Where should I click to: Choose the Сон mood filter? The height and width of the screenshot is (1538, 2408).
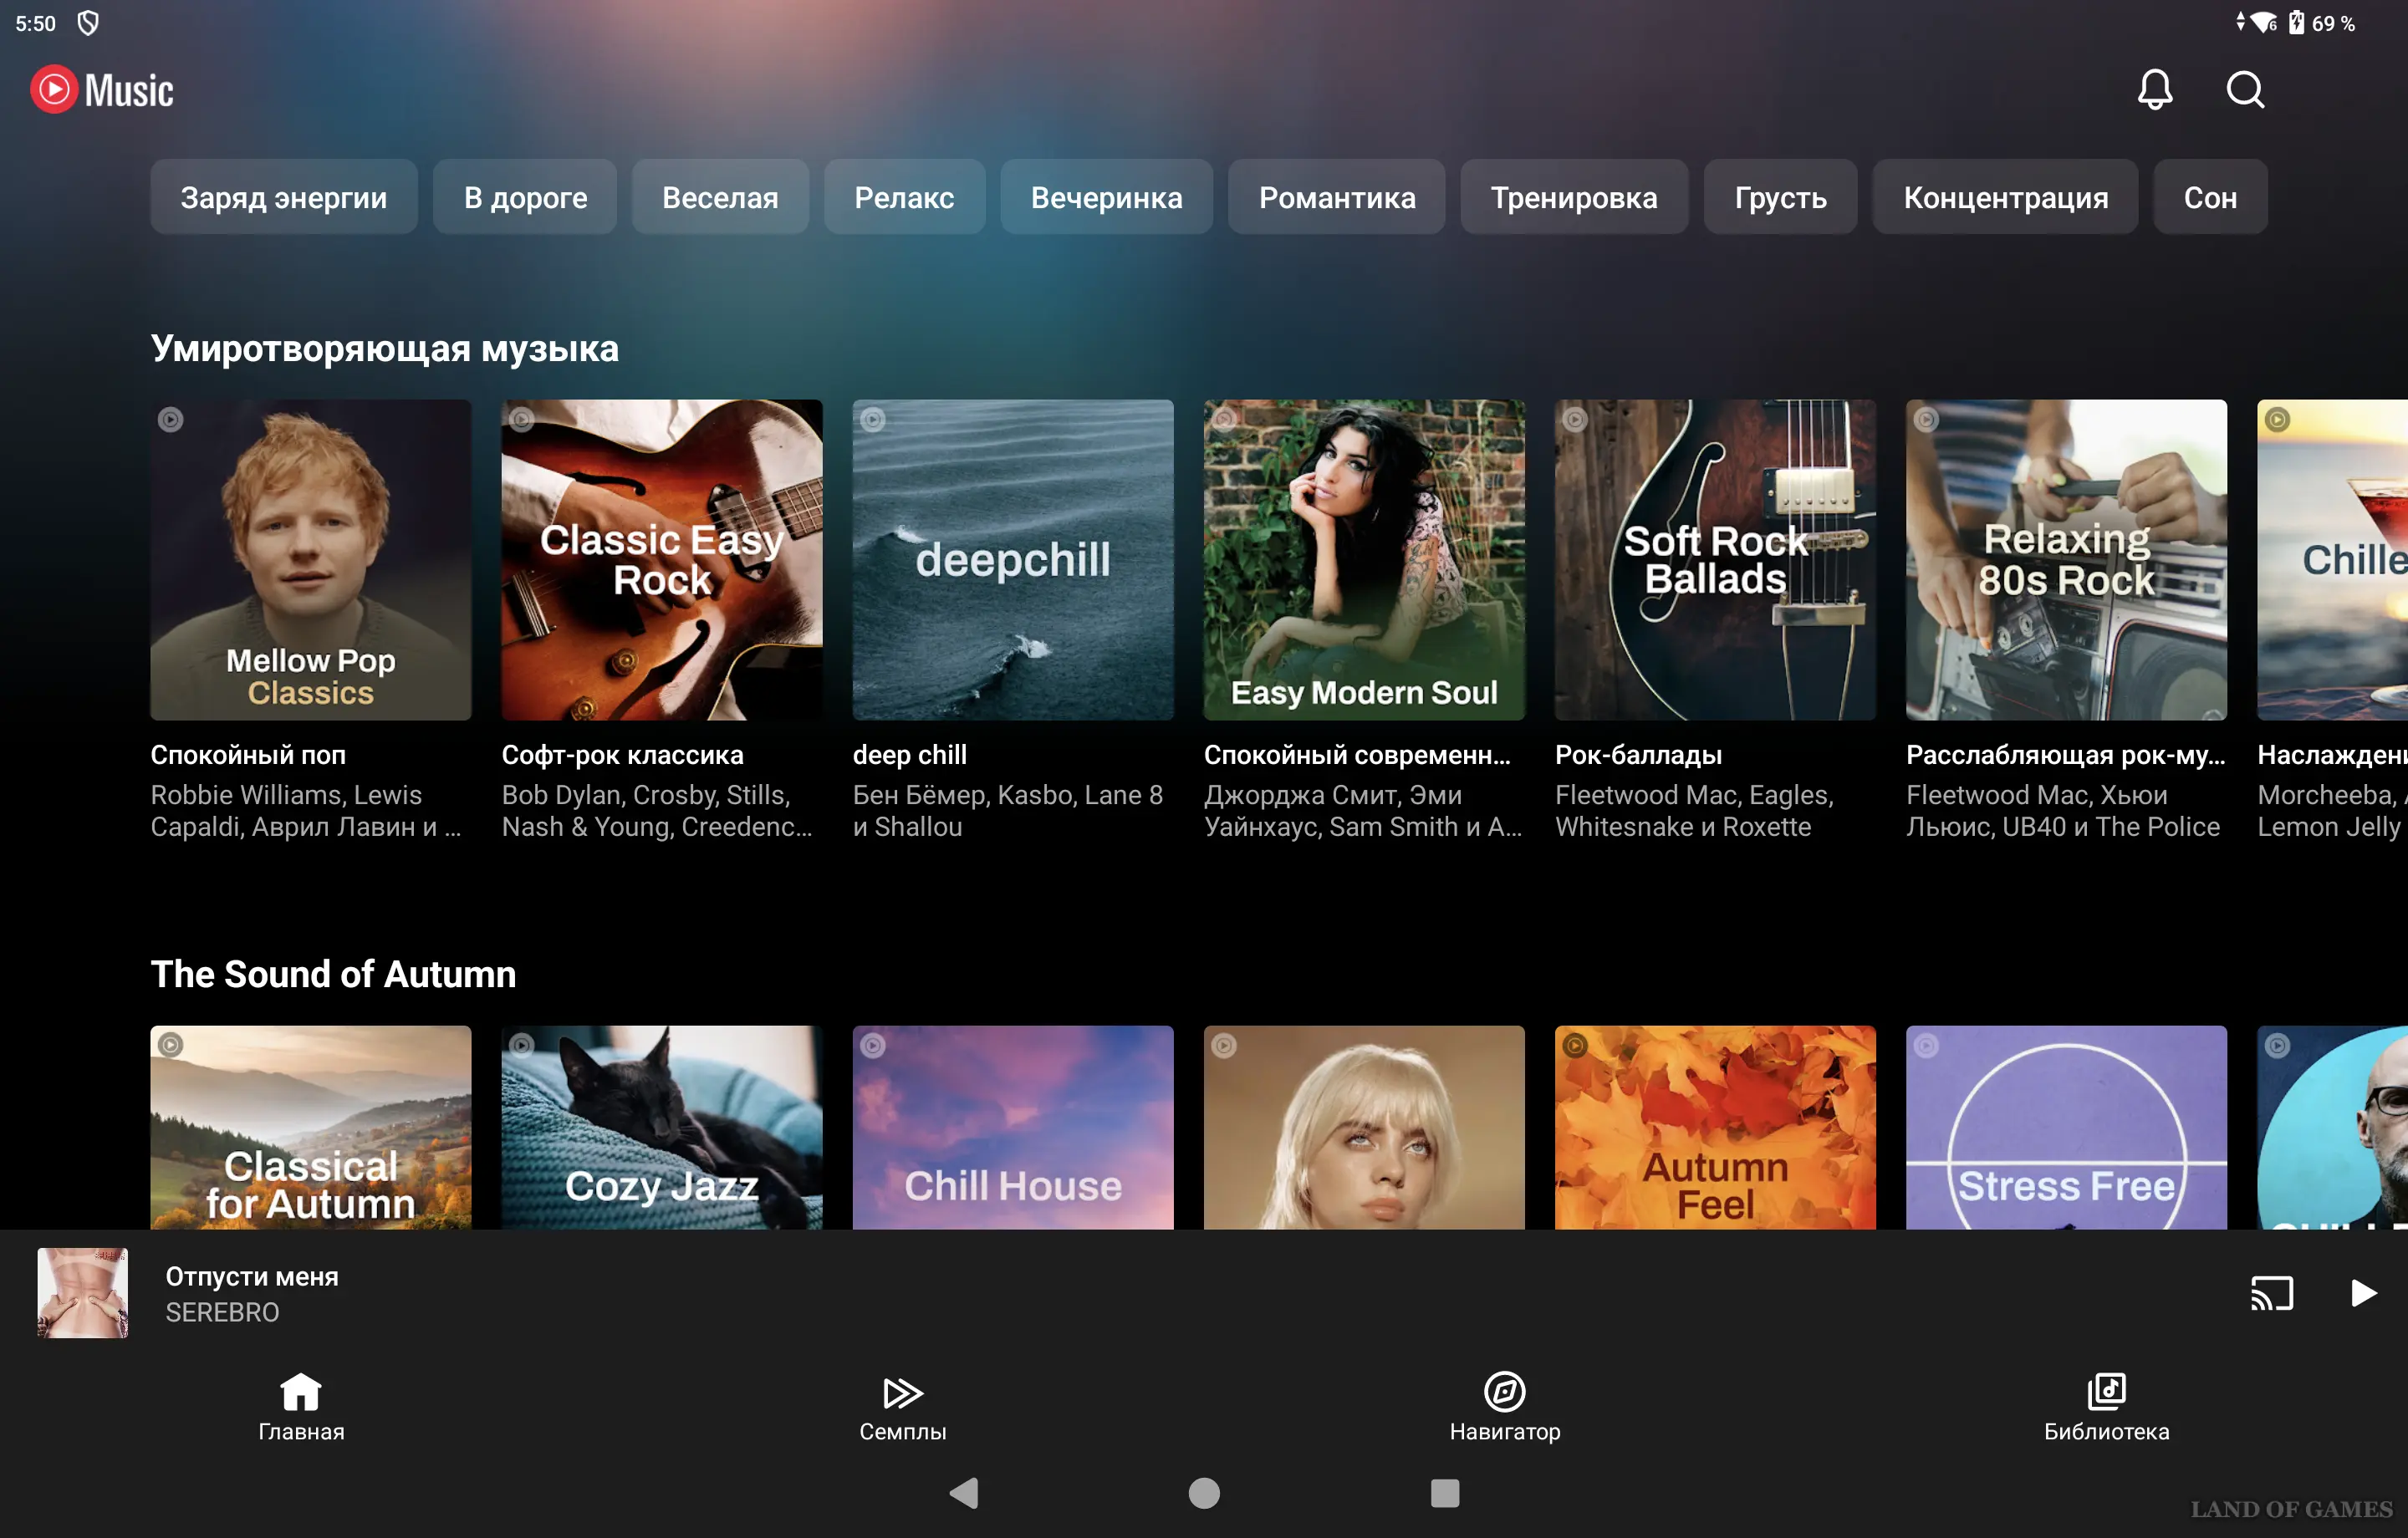coord(2209,197)
